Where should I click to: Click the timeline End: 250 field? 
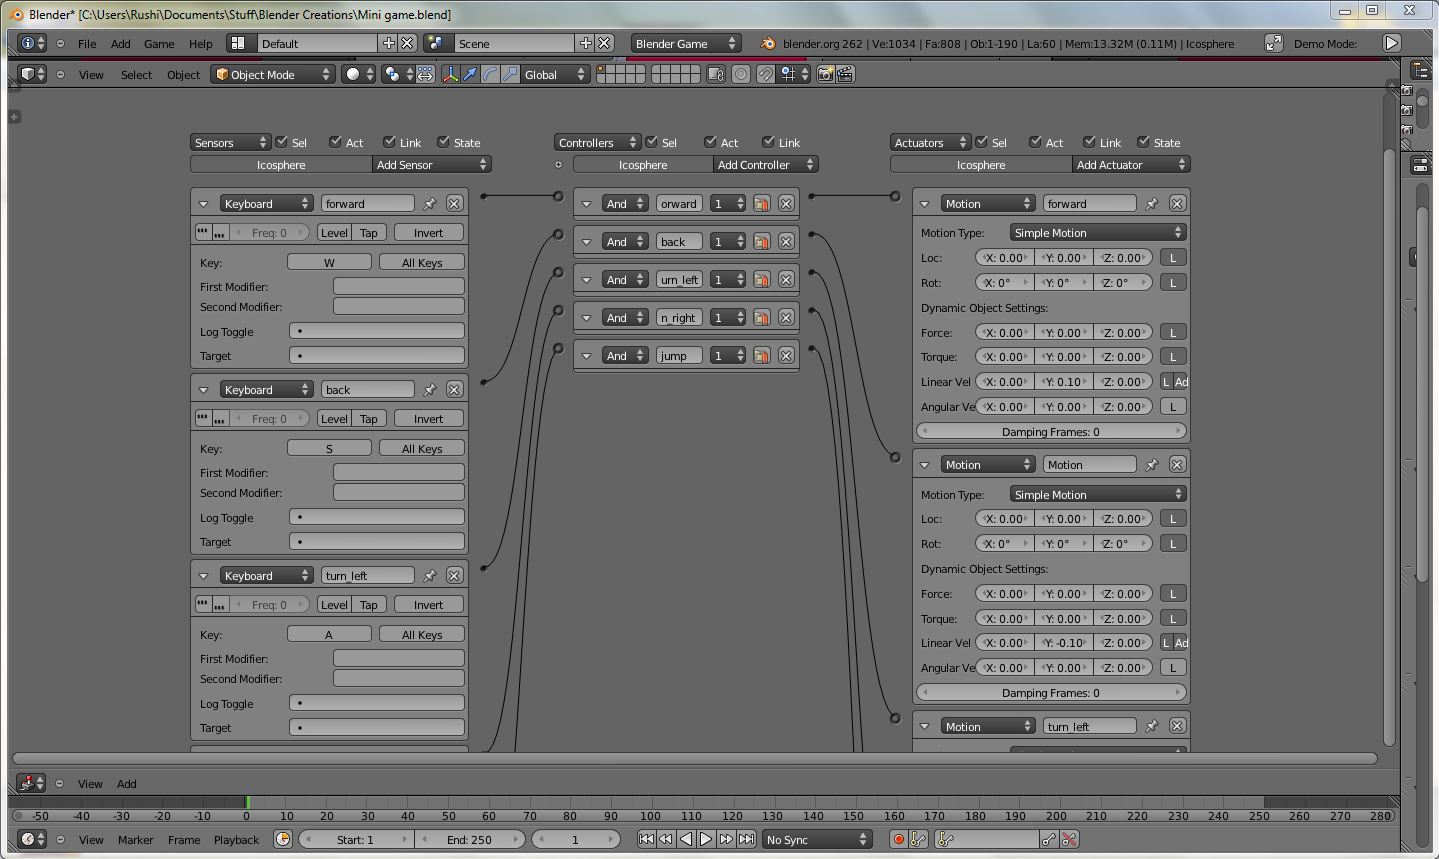tap(469, 839)
